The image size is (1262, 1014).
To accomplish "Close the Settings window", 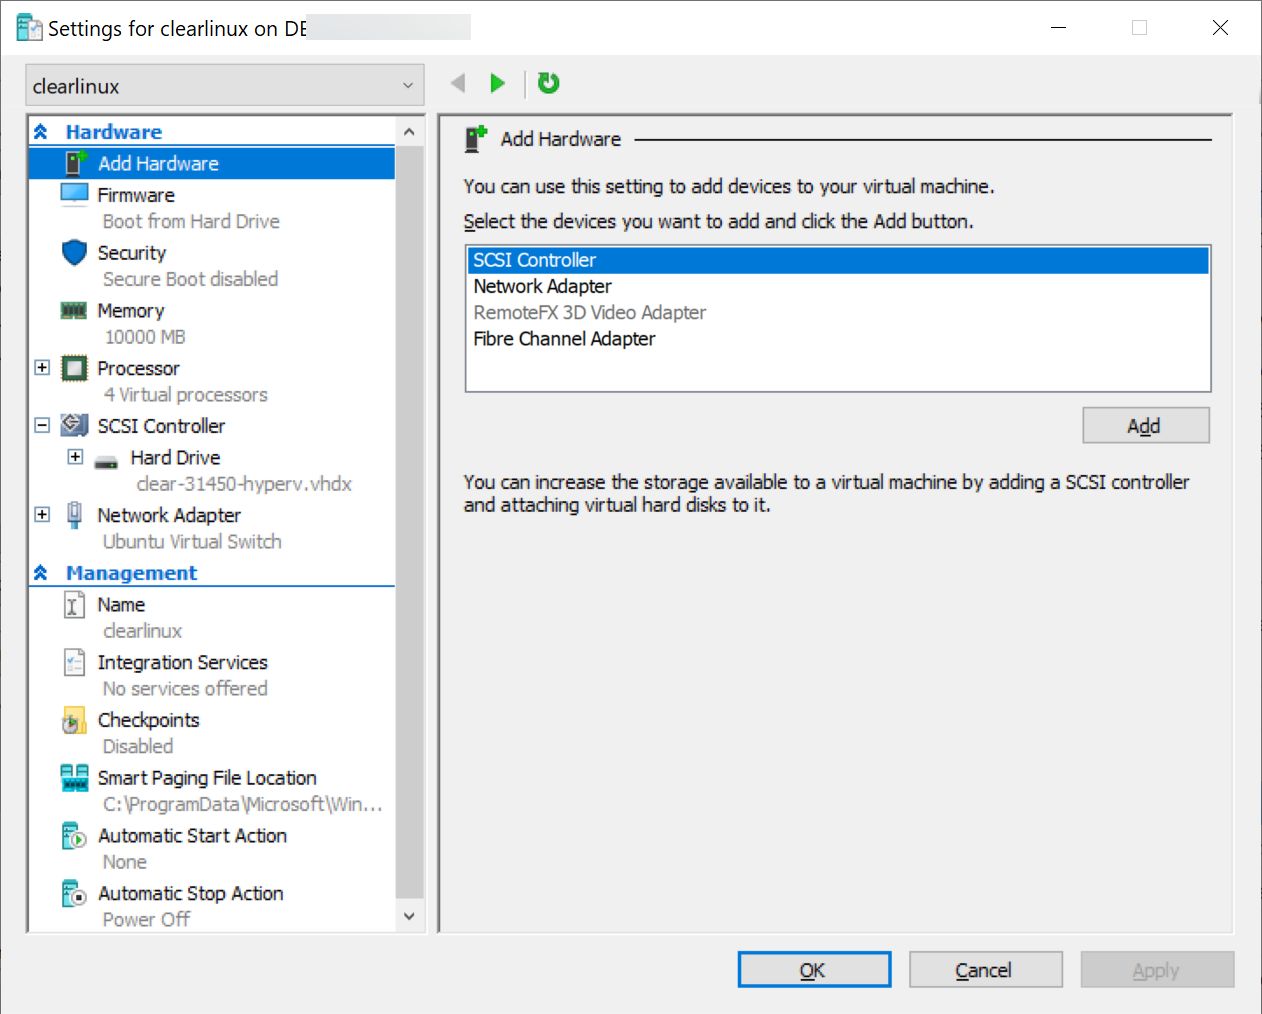I will [x=1220, y=28].
